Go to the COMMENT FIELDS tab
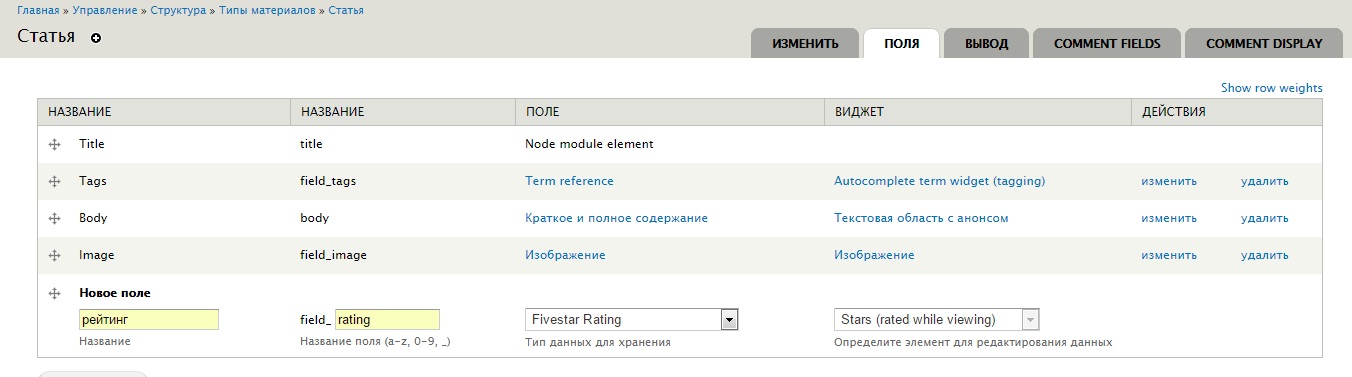Screen dimensions: 1352x377 pyautogui.click(x=1107, y=44)
